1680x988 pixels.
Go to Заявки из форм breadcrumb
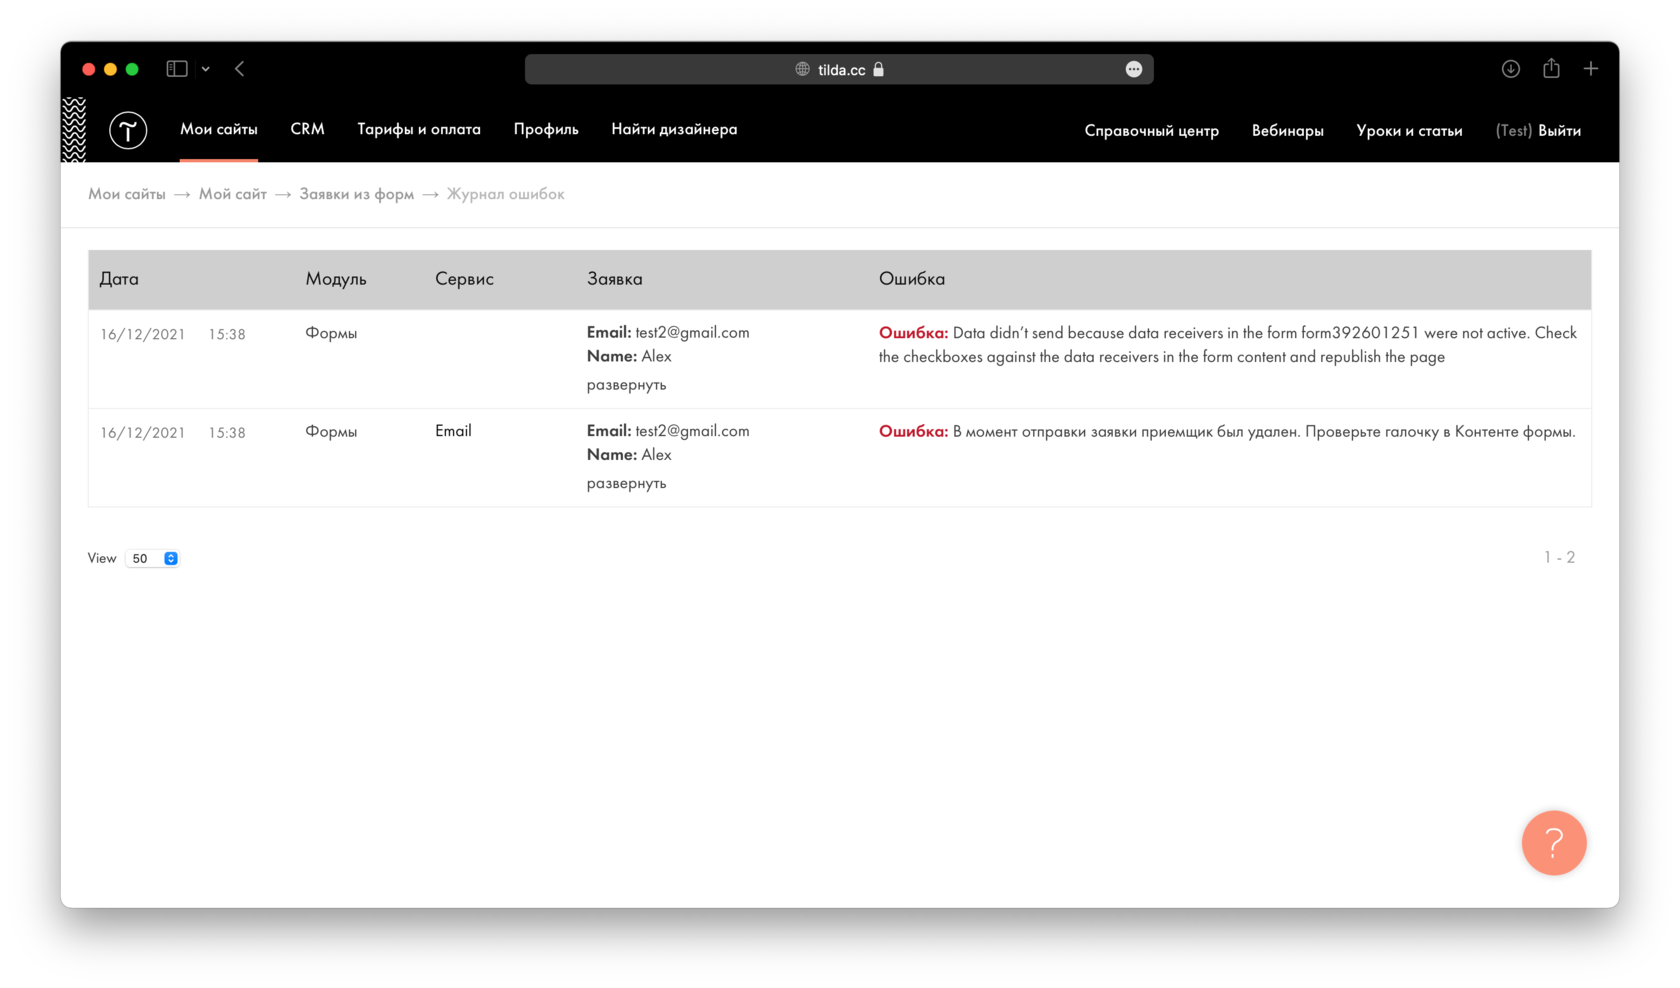pyautogui.click(x=357, y=194)
